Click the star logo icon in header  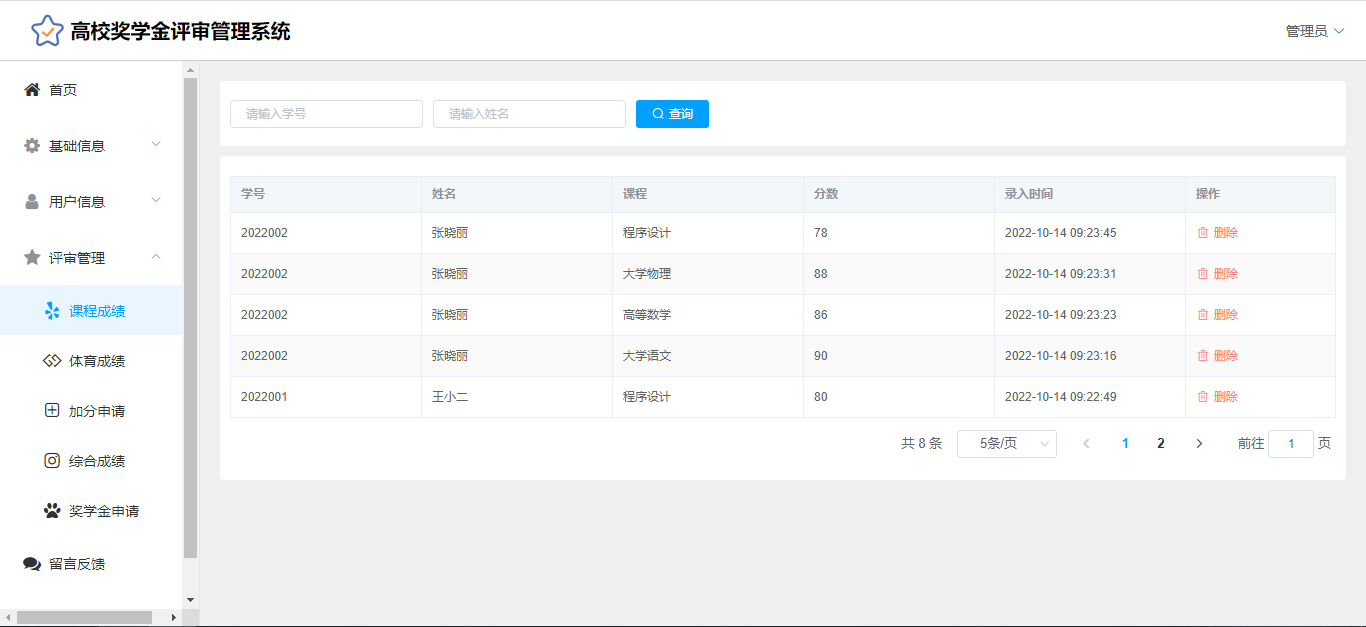47,31
